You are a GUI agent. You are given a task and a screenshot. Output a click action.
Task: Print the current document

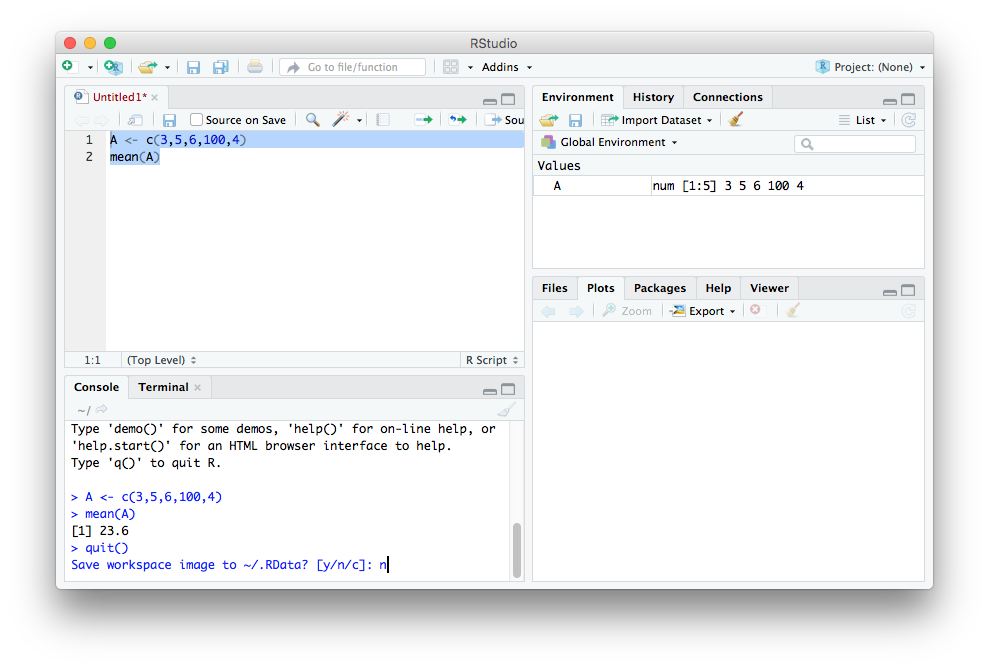[x=255, y=65]
